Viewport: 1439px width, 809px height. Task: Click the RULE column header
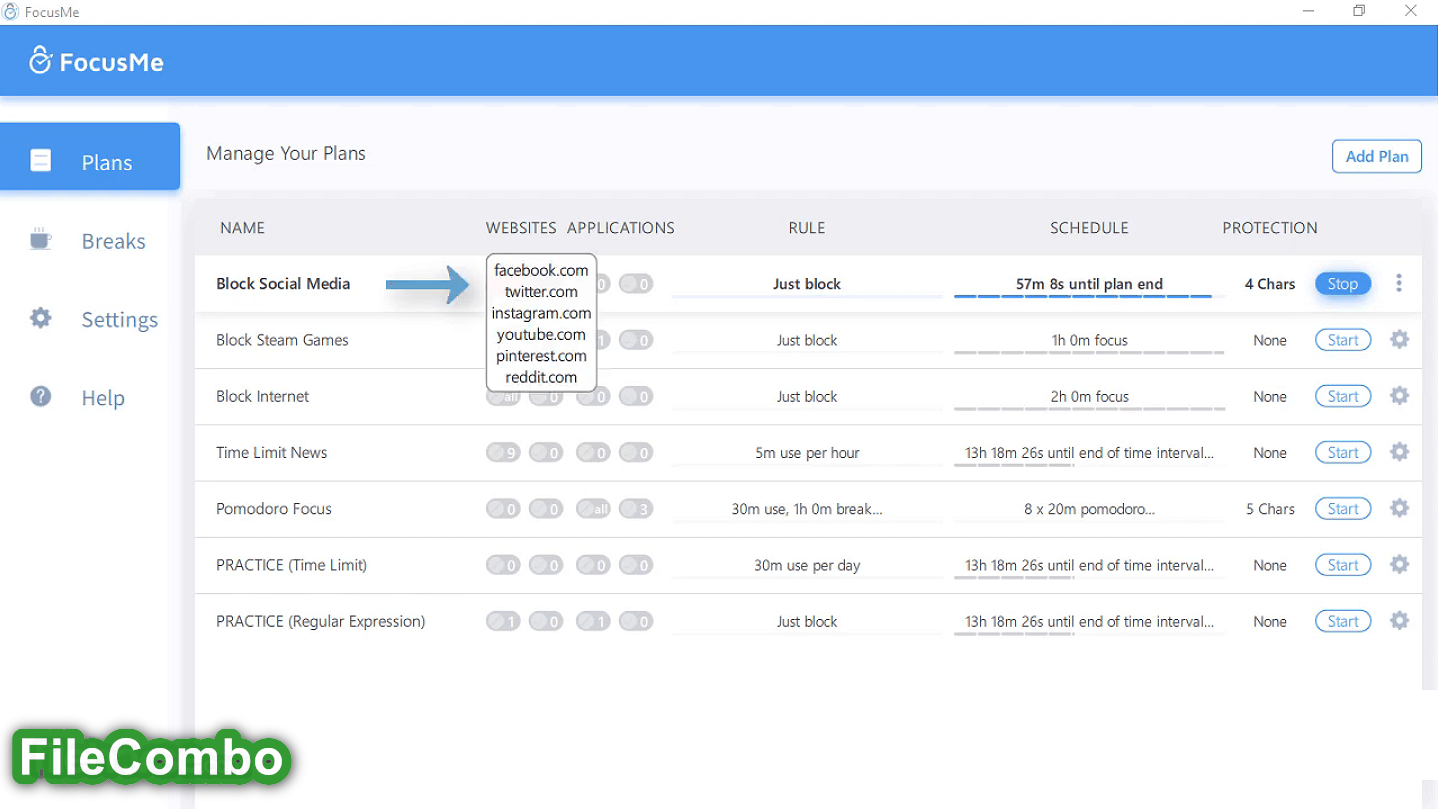tap(807, 228)
